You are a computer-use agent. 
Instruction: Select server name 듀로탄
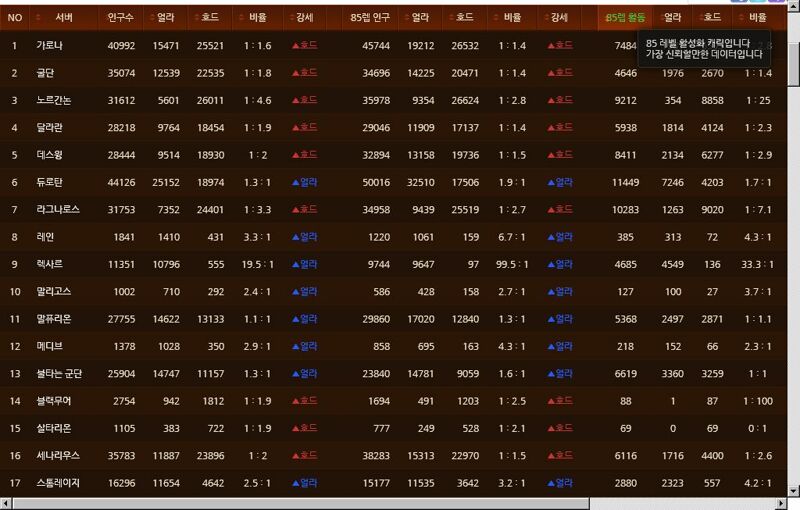(49, 182)
